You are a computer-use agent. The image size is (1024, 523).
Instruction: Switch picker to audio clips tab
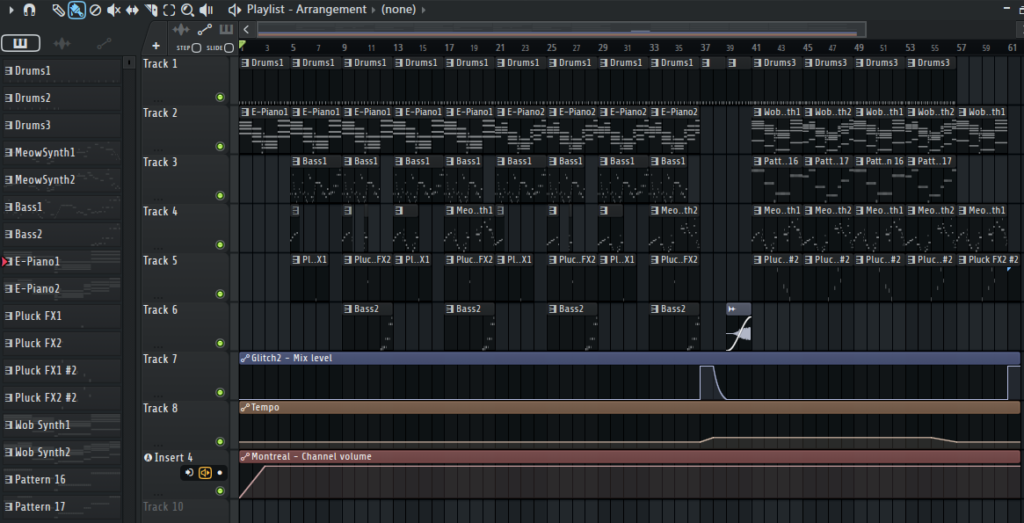click(x=62, y=44)
